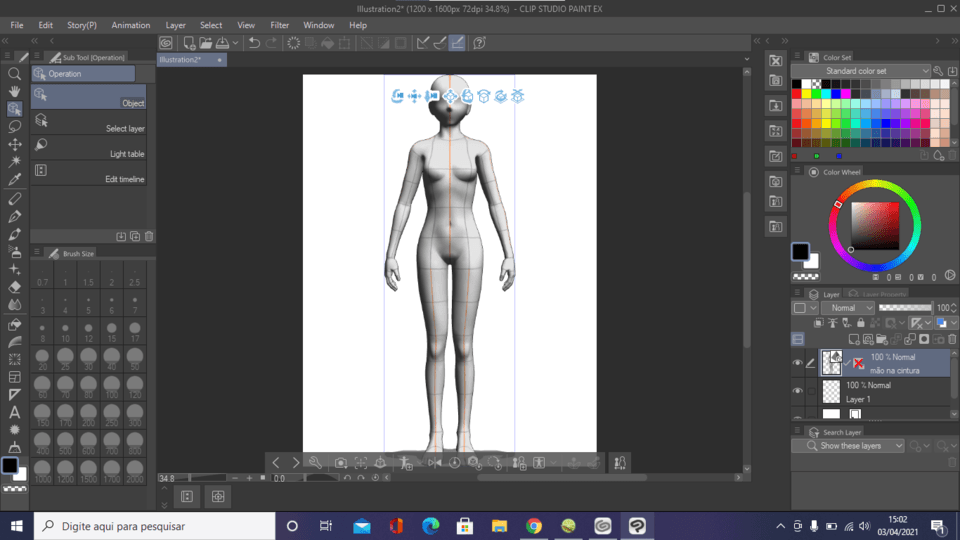
Task: Click the Open file icon
Action: [x=206, y=43]
